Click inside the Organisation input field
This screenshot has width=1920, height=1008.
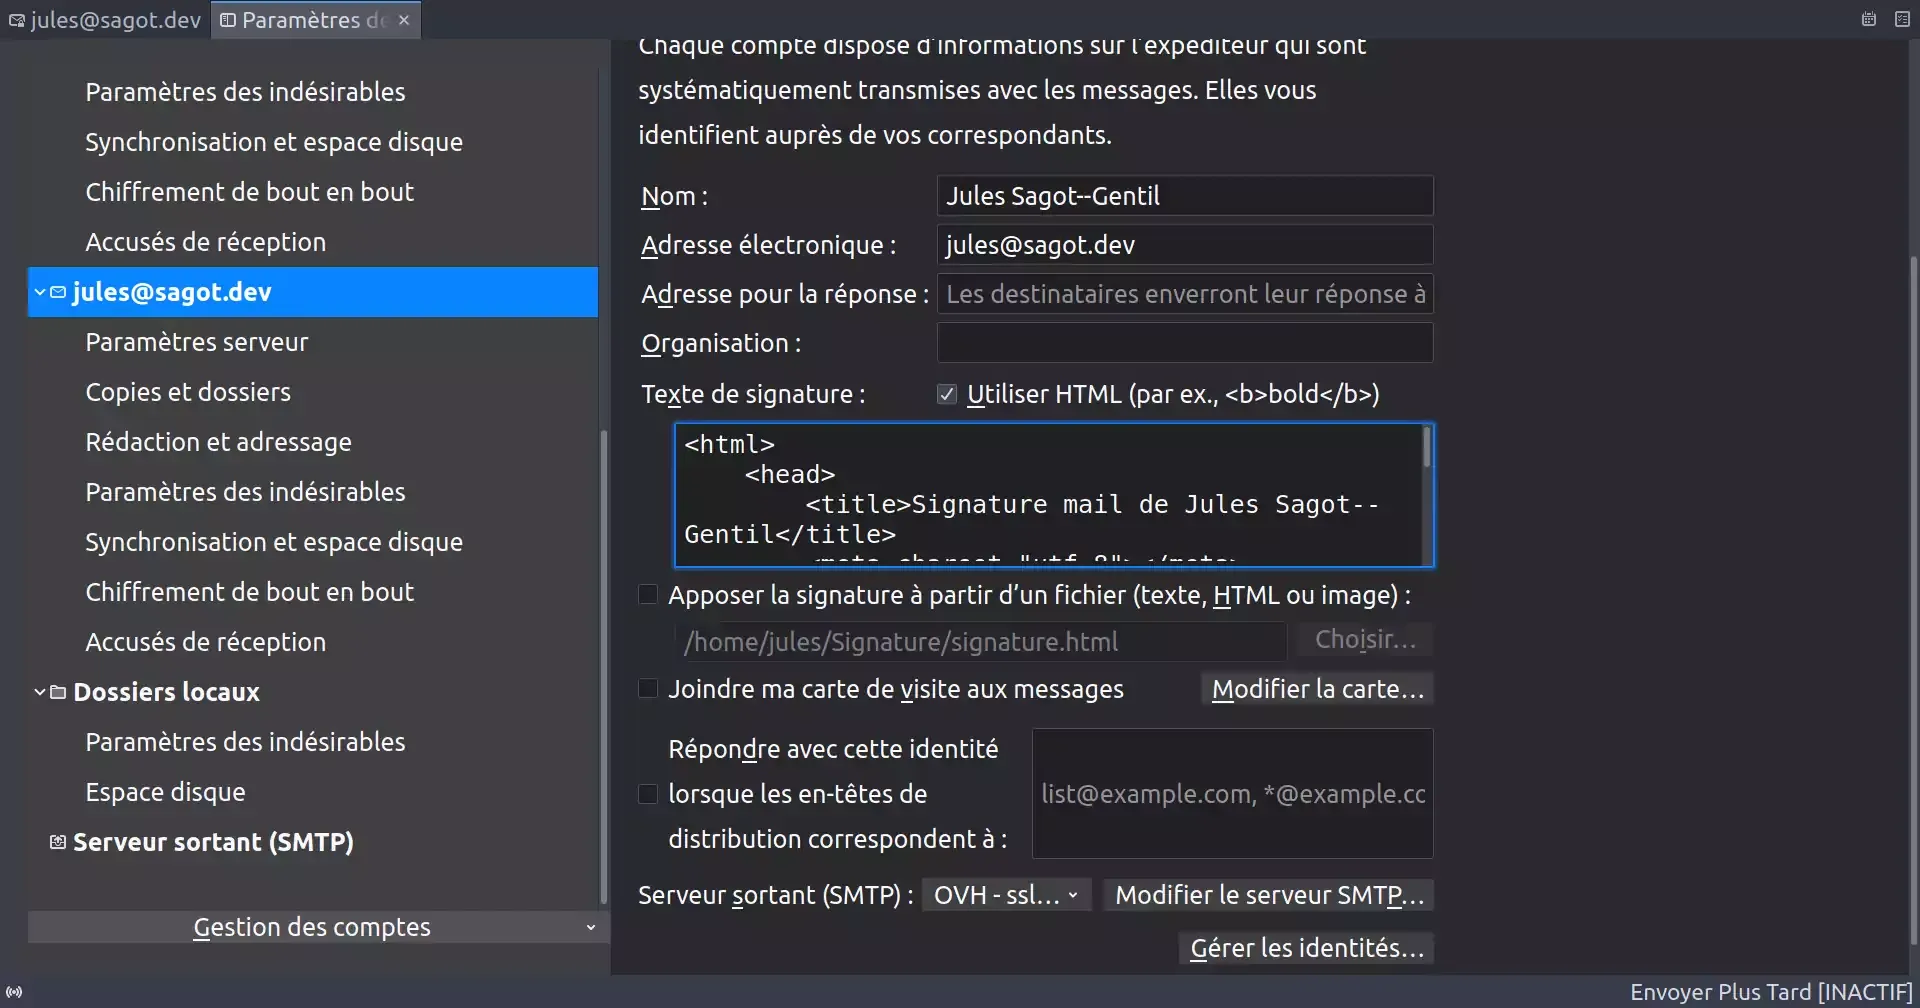(1184, 342)
